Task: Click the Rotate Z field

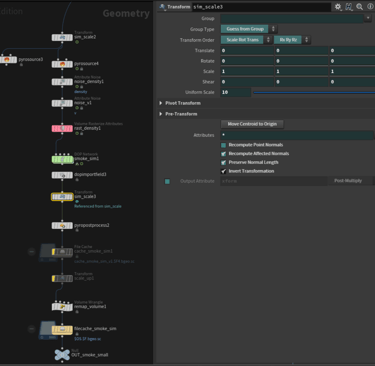Action: pyautogui.click(x=352, y=61)
